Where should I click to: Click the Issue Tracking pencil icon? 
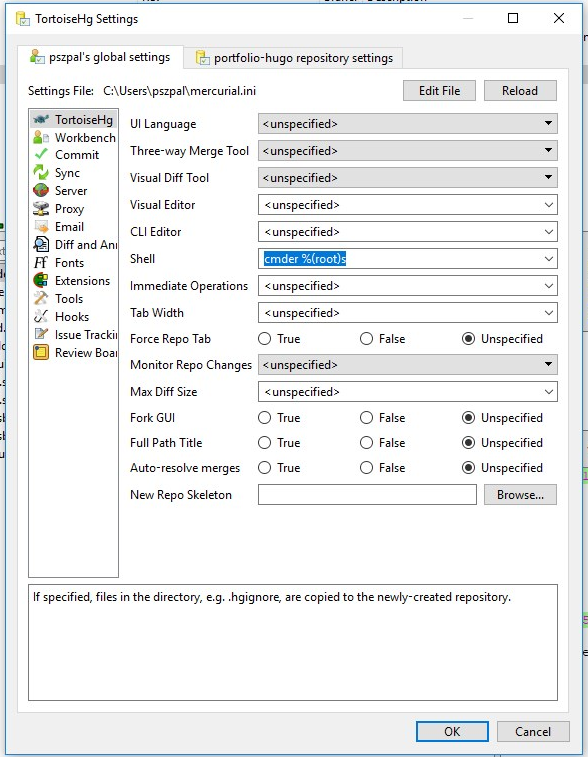point(41,334)
